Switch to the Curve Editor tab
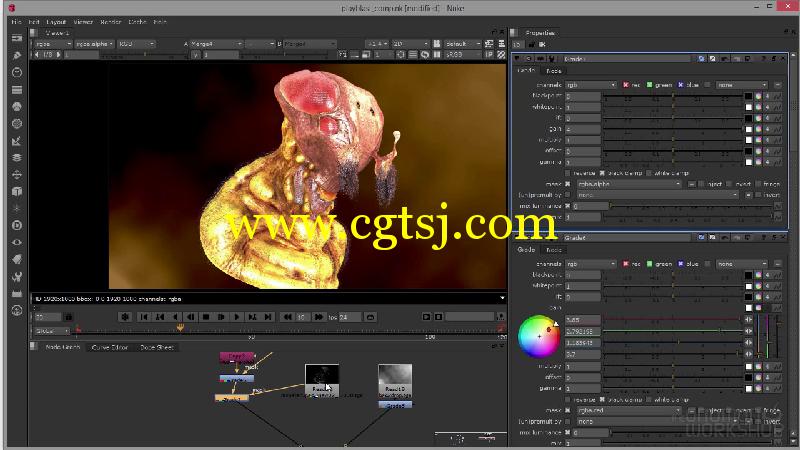800x450 pixels. [x=110, y=347]
